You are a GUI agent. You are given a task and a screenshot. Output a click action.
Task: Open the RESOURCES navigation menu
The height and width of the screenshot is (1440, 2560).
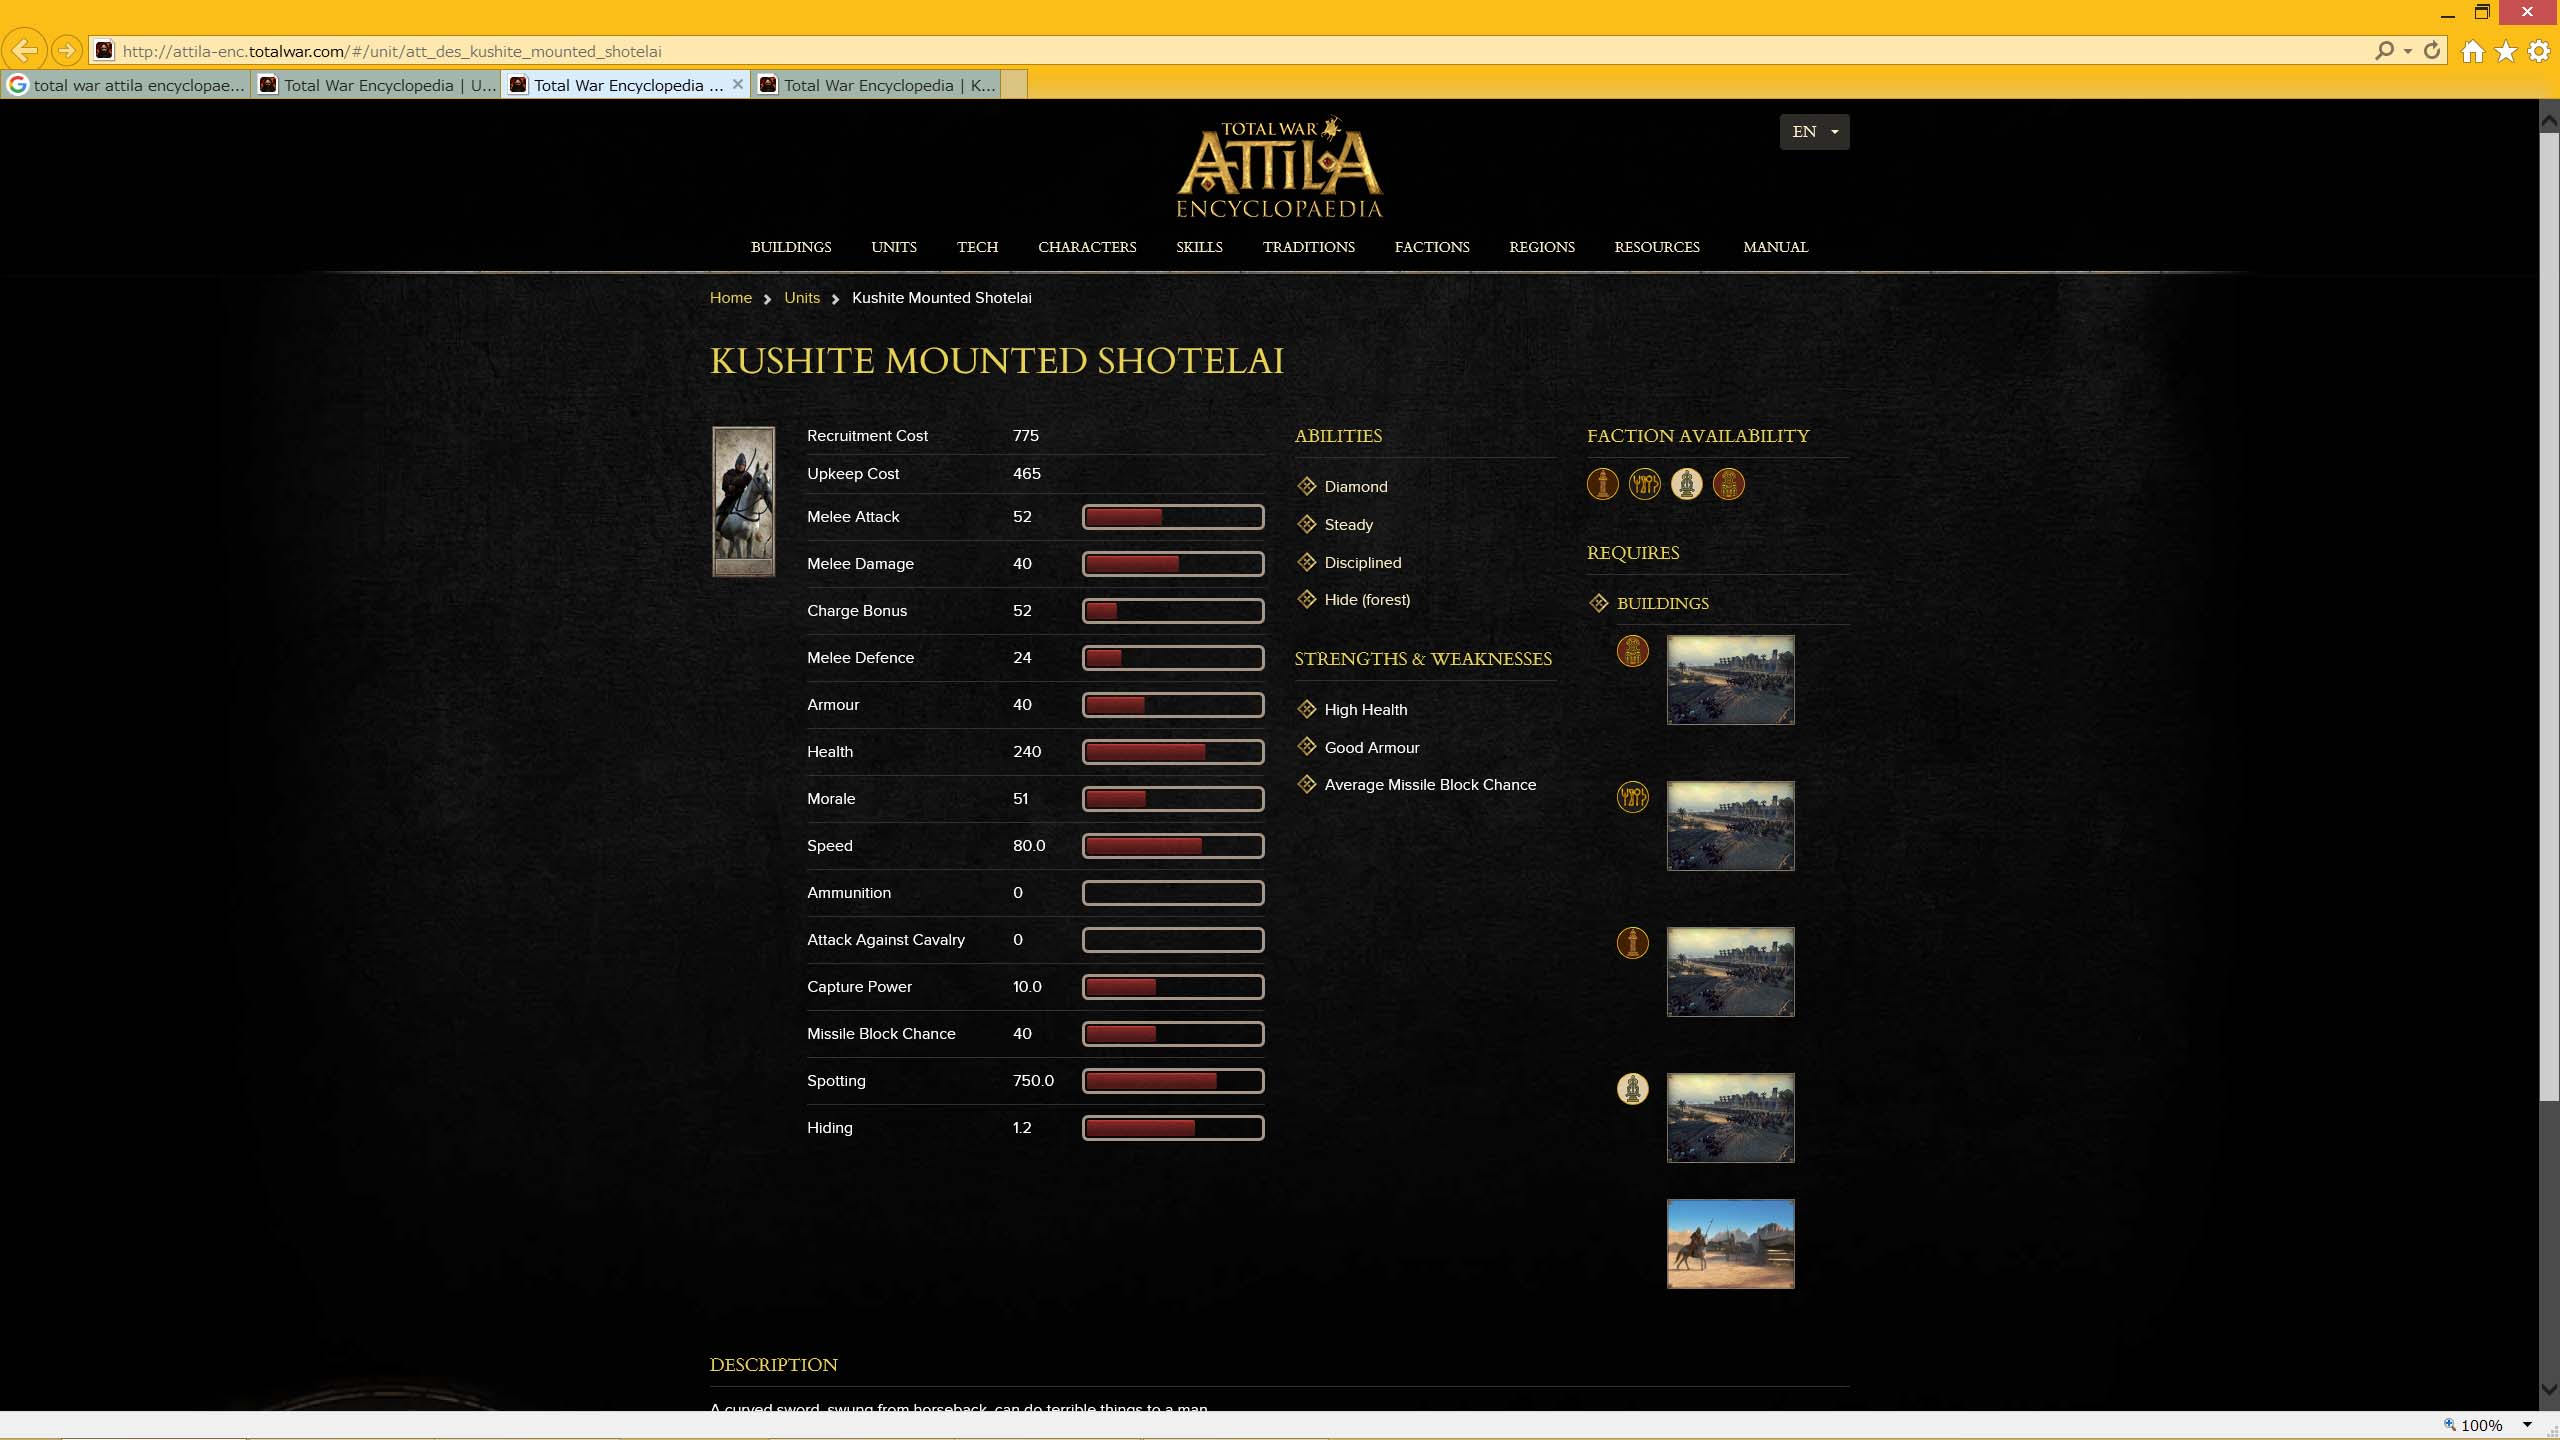(1656, 247)
